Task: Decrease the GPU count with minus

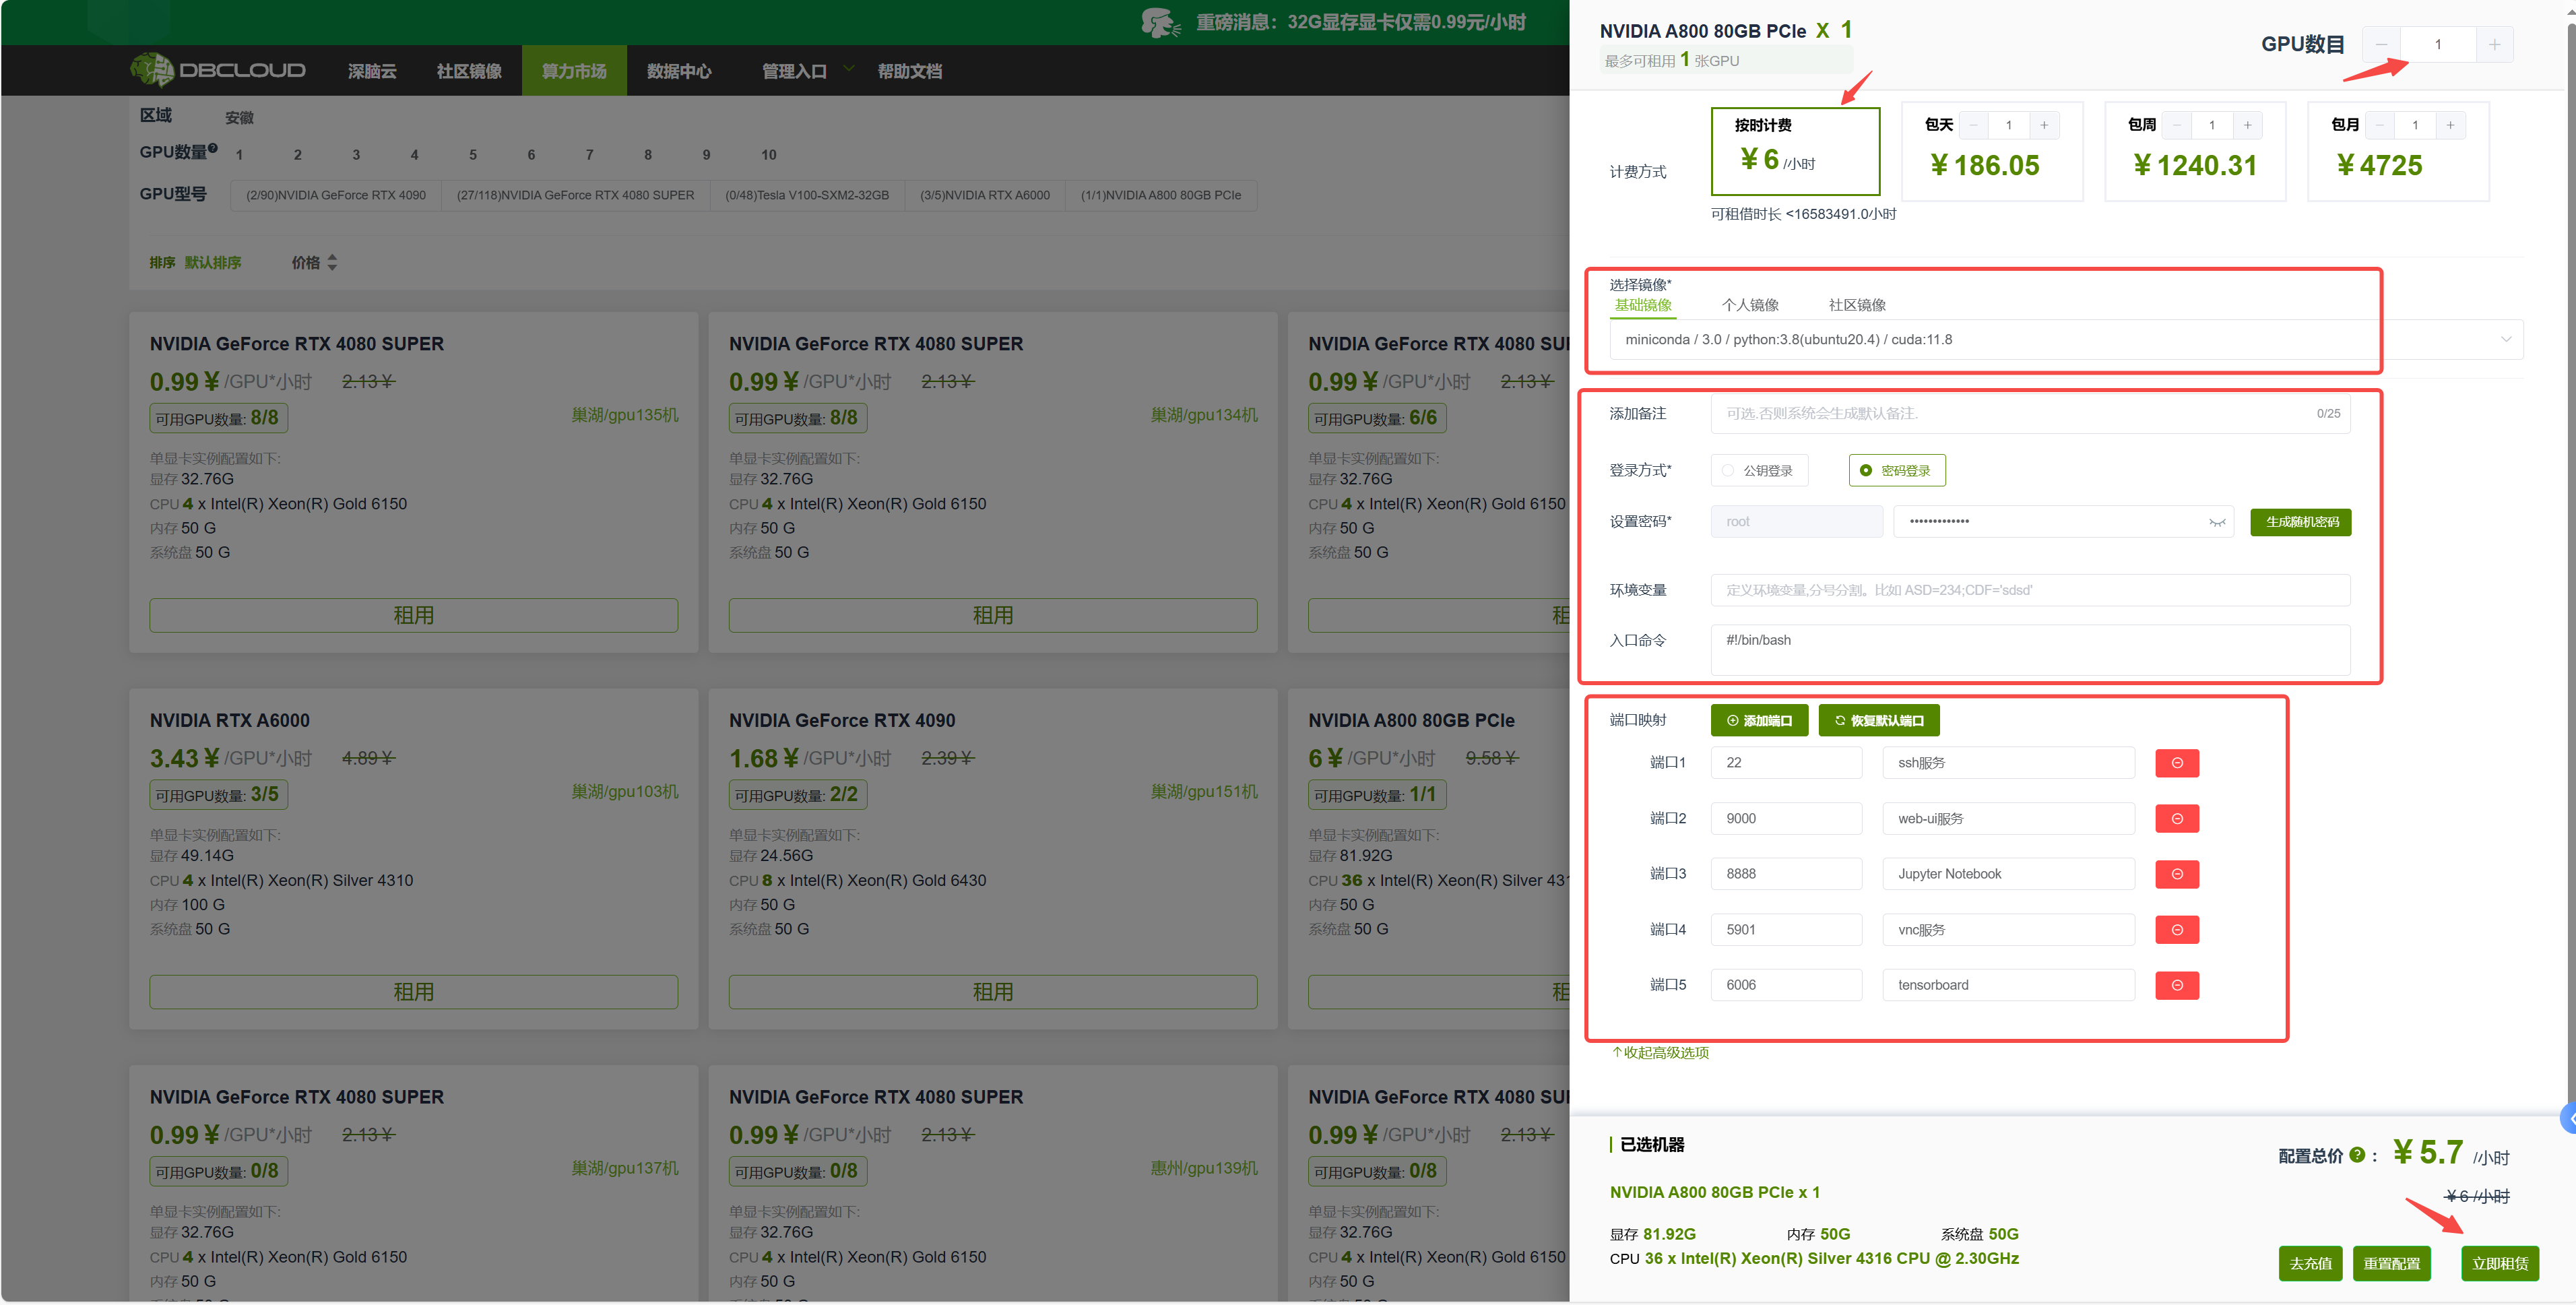Action: (2381, 45)
